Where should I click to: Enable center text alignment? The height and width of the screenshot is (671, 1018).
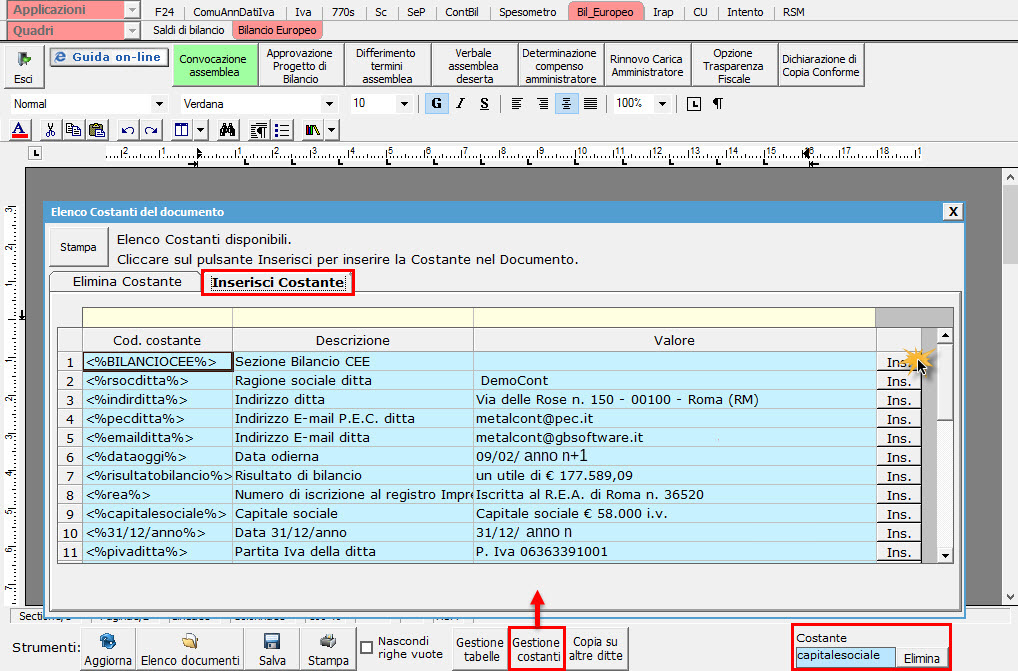click(567, 103)
